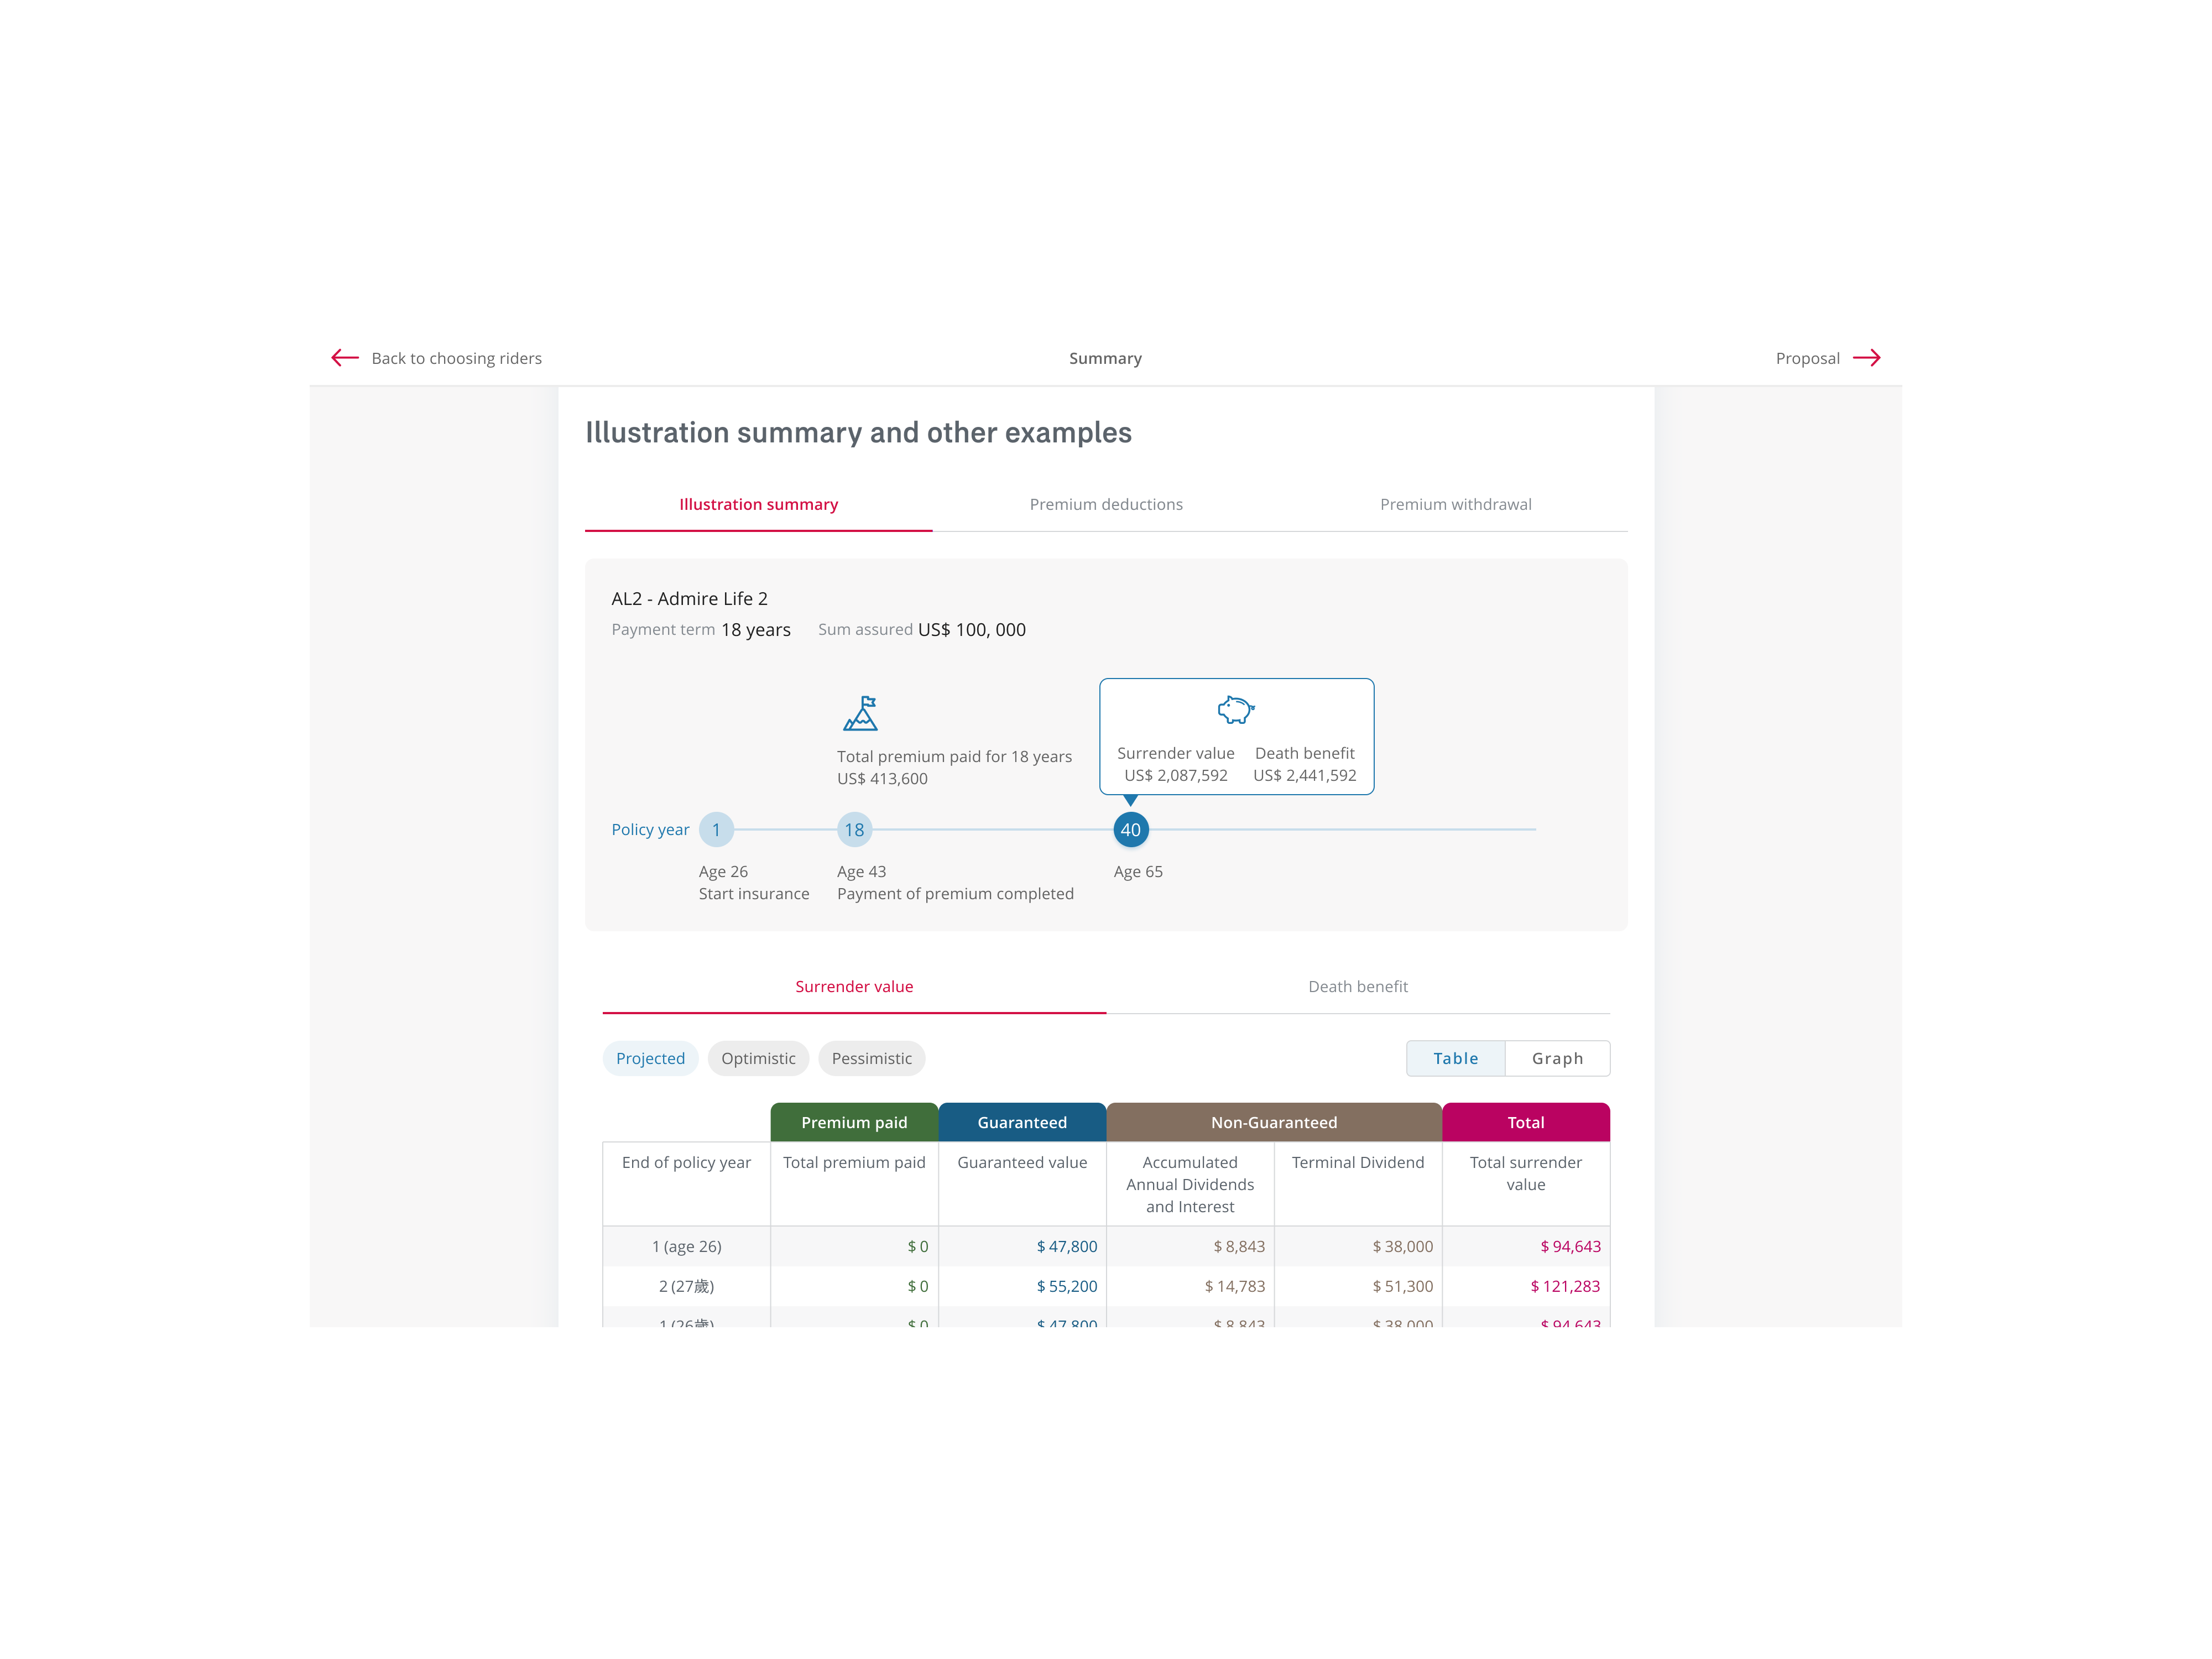Choose the Projected scenario chip
This screenshot has height=1659, width=2212.
tap(651, 1058)
